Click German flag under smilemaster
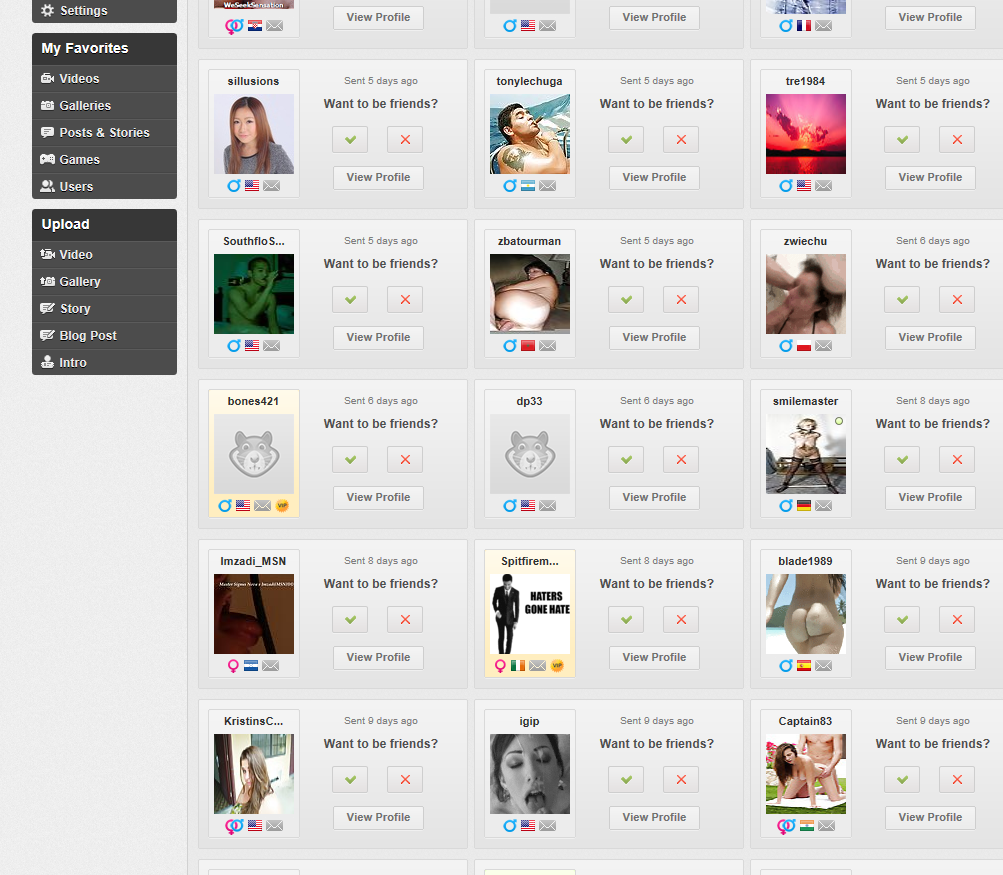Image resolution: width=1003 pixels, height=875 pixels. tap(804, 505)
